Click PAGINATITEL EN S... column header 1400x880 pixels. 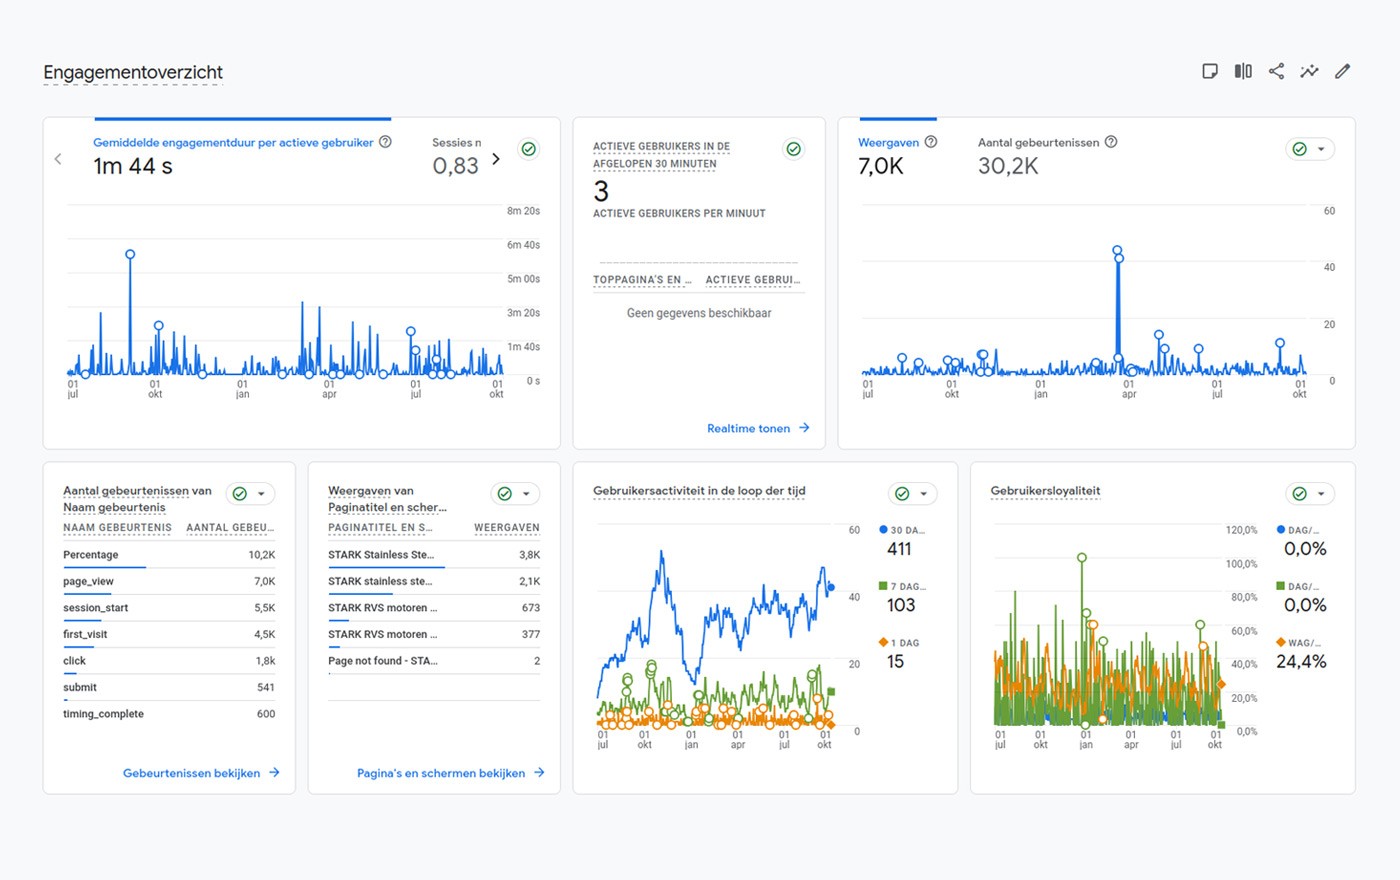380,528
